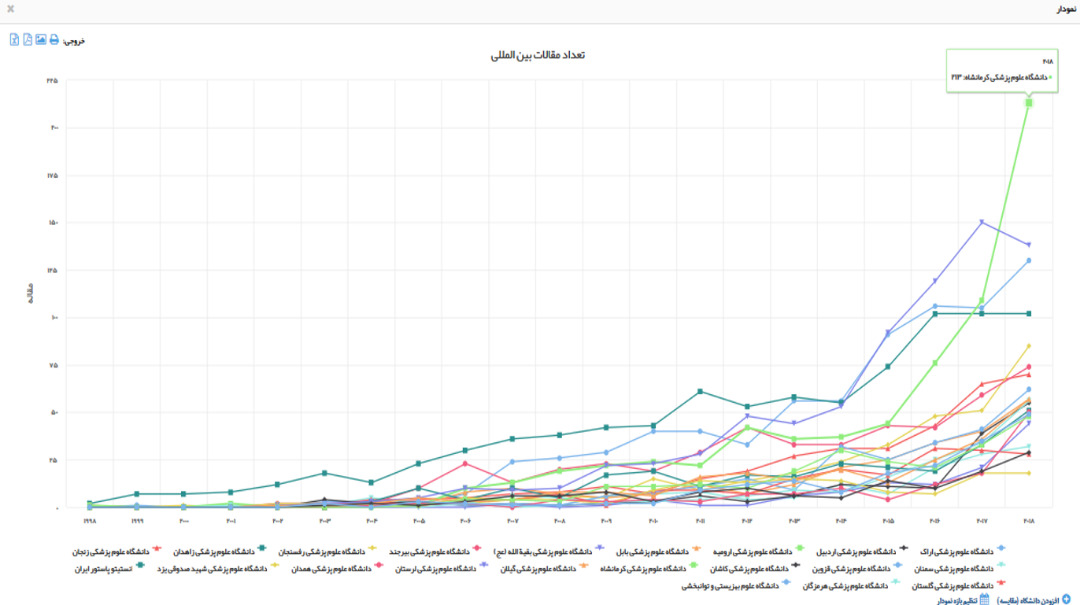Toggle دانشگاه علوم پزشکی زنجان series

[116, 551]
